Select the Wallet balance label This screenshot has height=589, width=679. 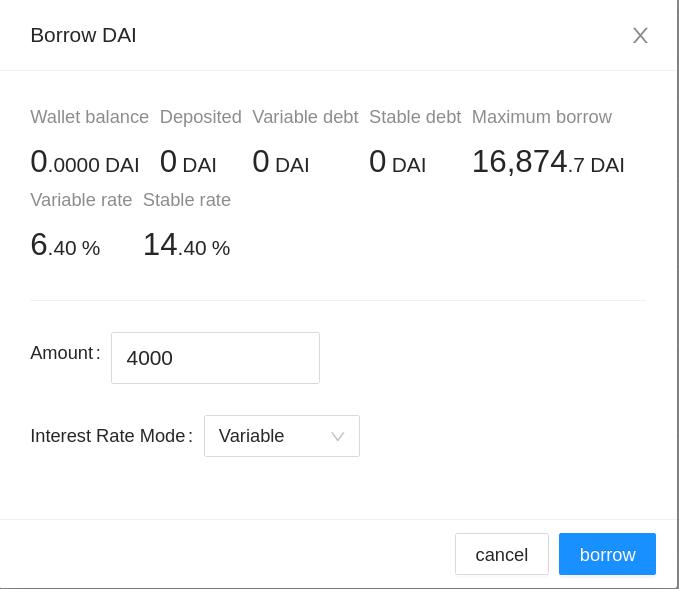pos(89,117)
